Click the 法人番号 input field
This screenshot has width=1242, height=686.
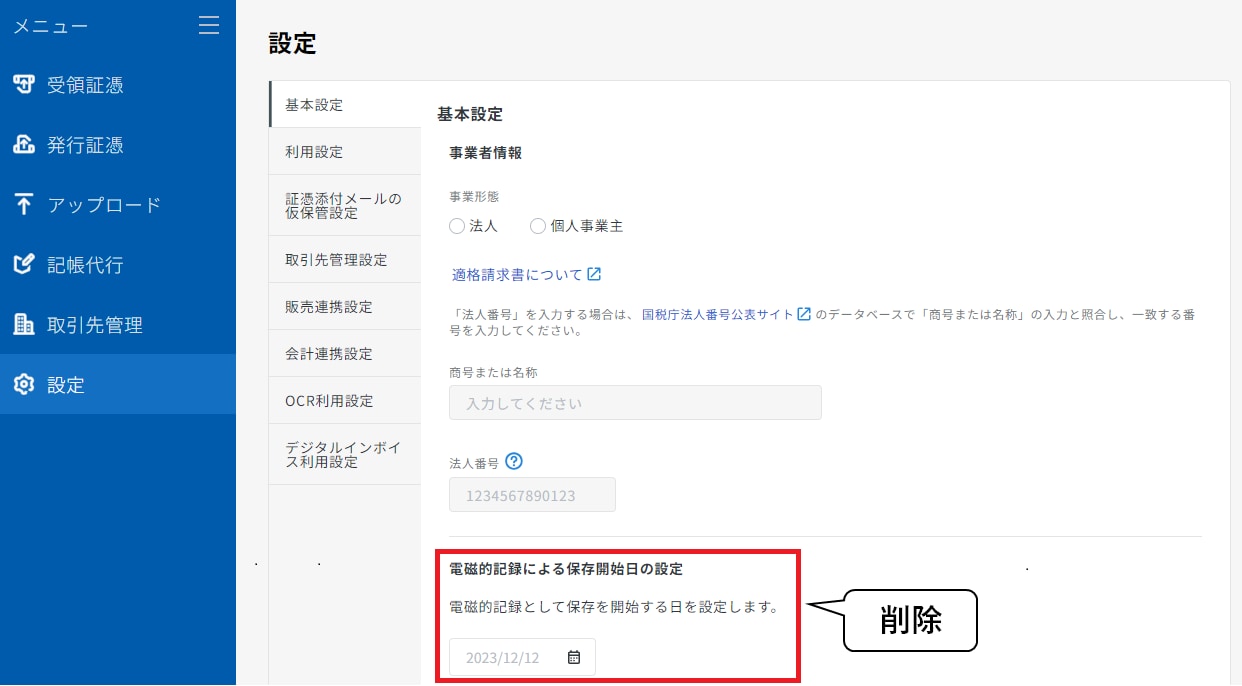pyautogui.click(x=532, y=495)
